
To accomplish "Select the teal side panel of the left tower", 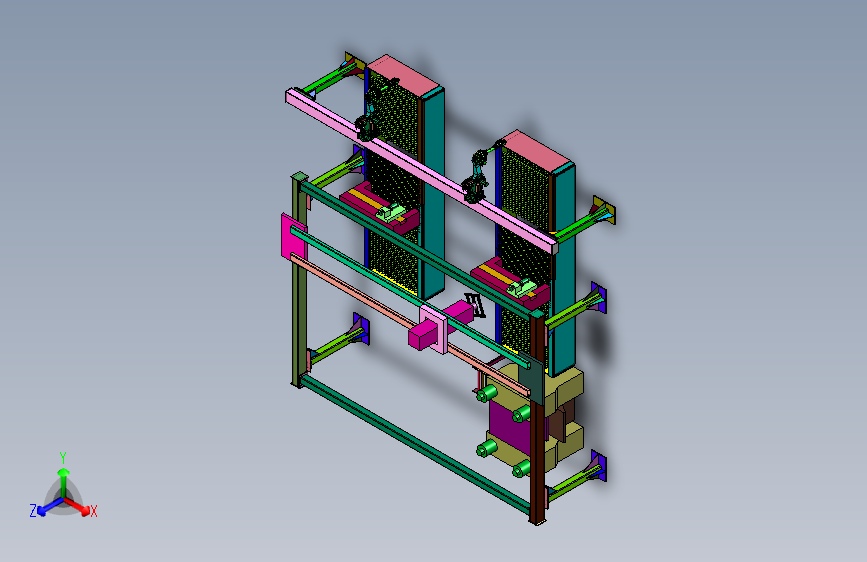I will pyautogui.click(x=433, y=194).
